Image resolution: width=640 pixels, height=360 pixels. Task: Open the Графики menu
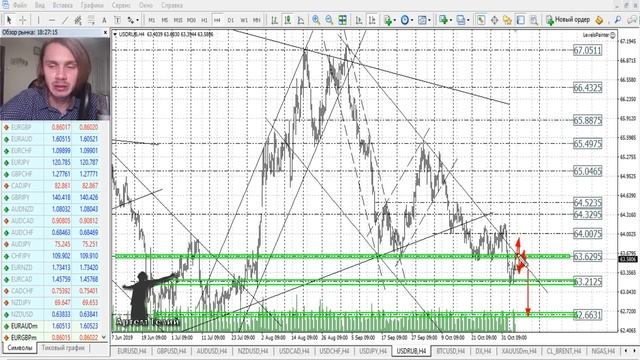click(x=92, y=5)
